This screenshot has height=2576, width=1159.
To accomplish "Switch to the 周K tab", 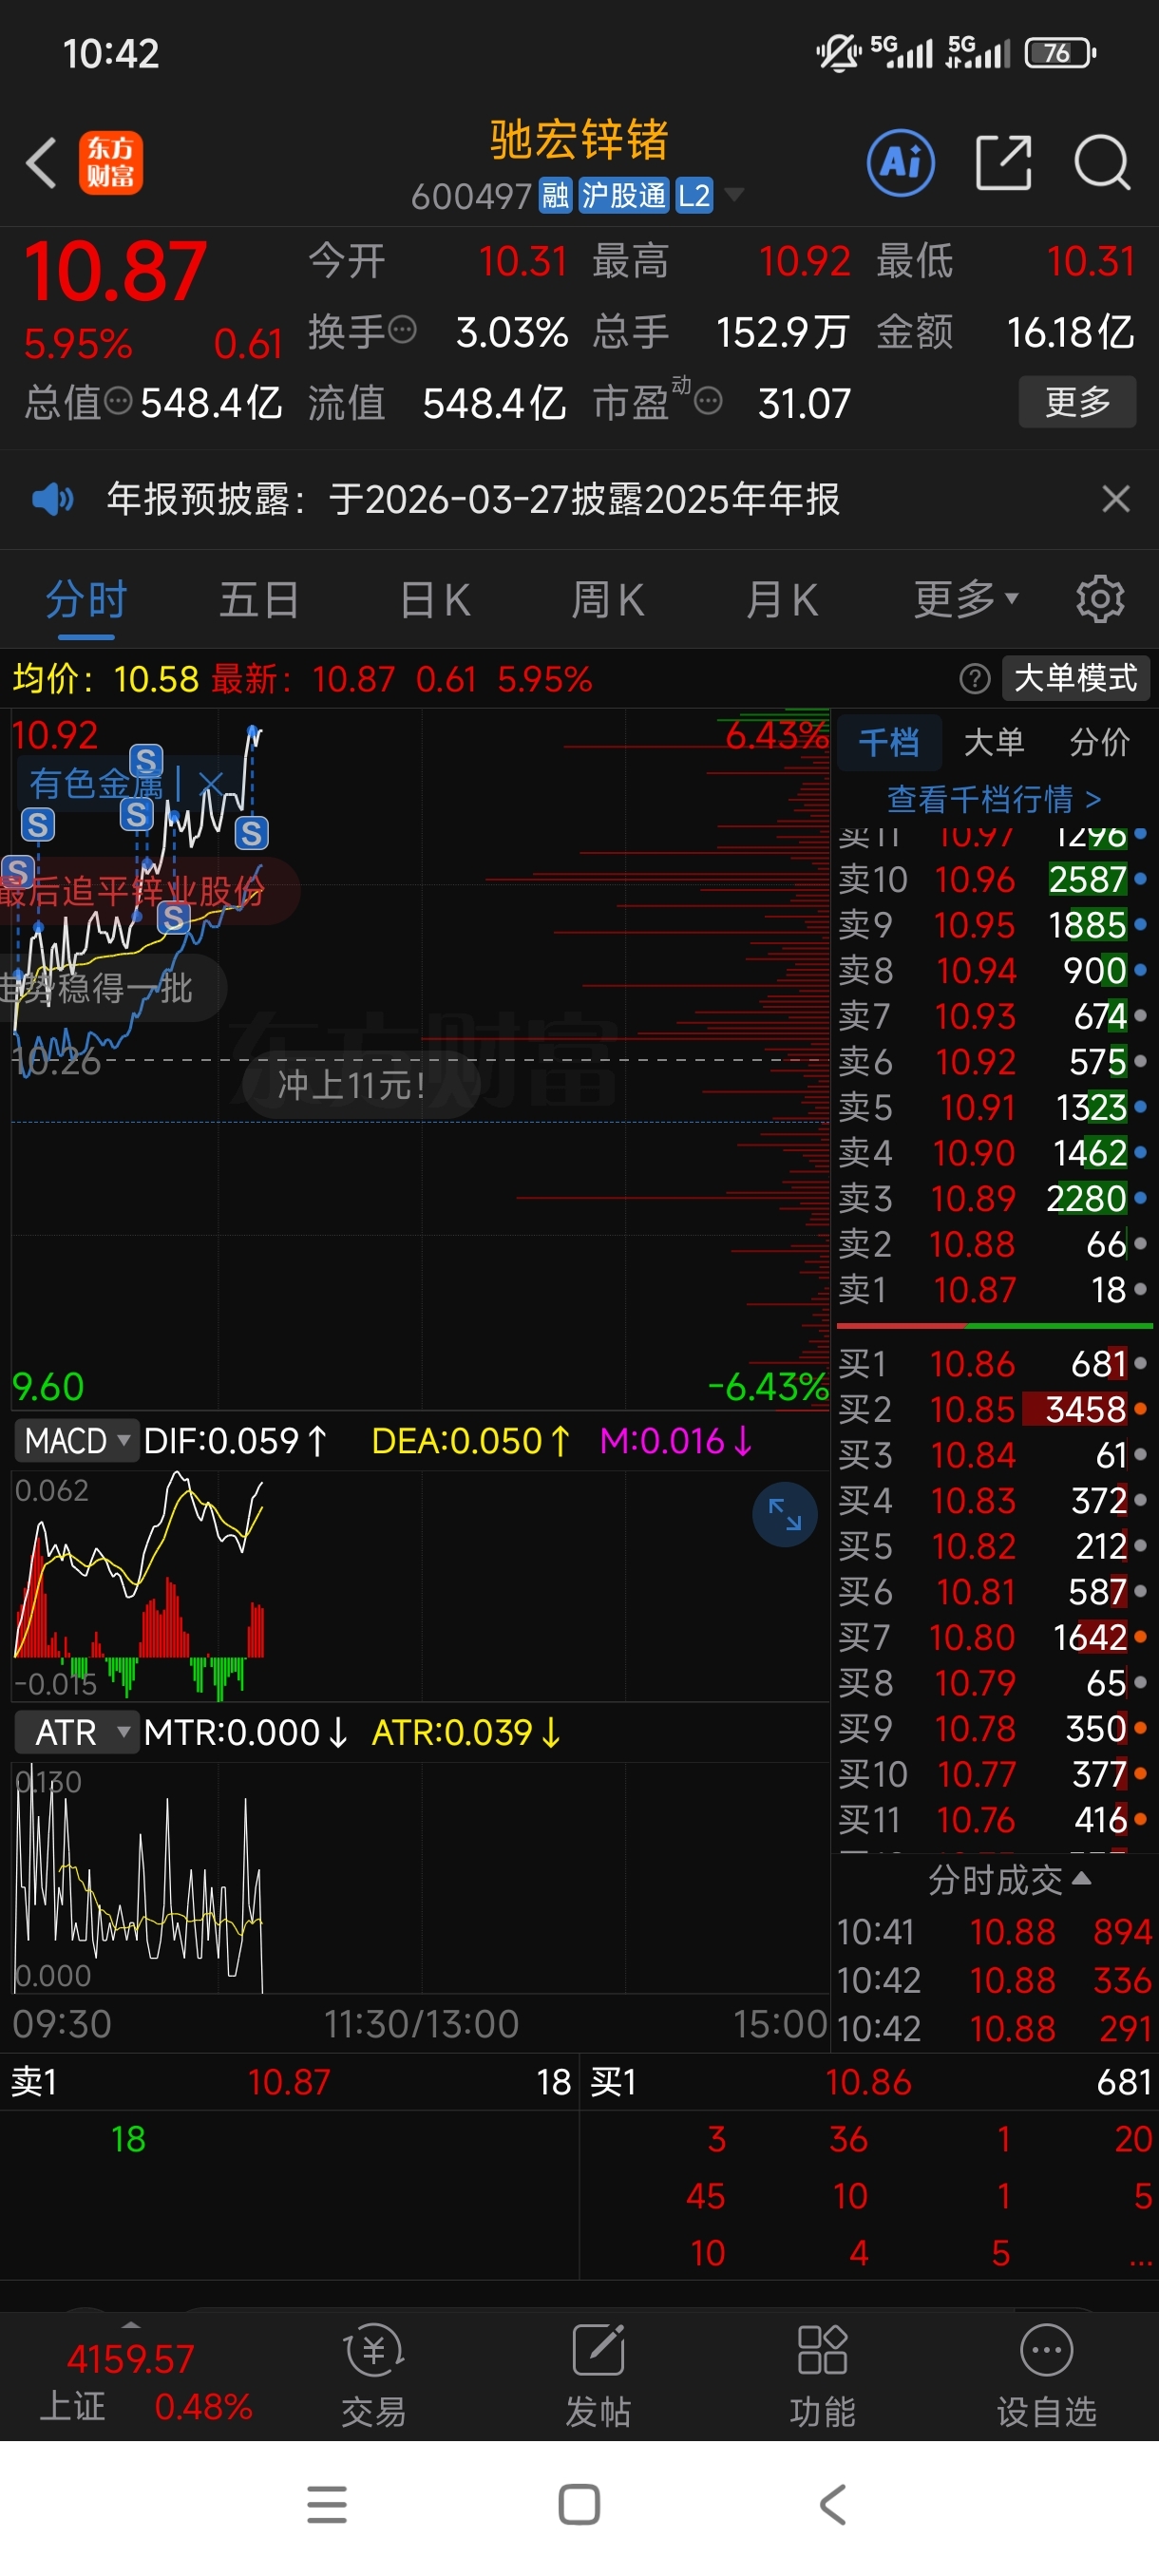I will coord(607,600).
